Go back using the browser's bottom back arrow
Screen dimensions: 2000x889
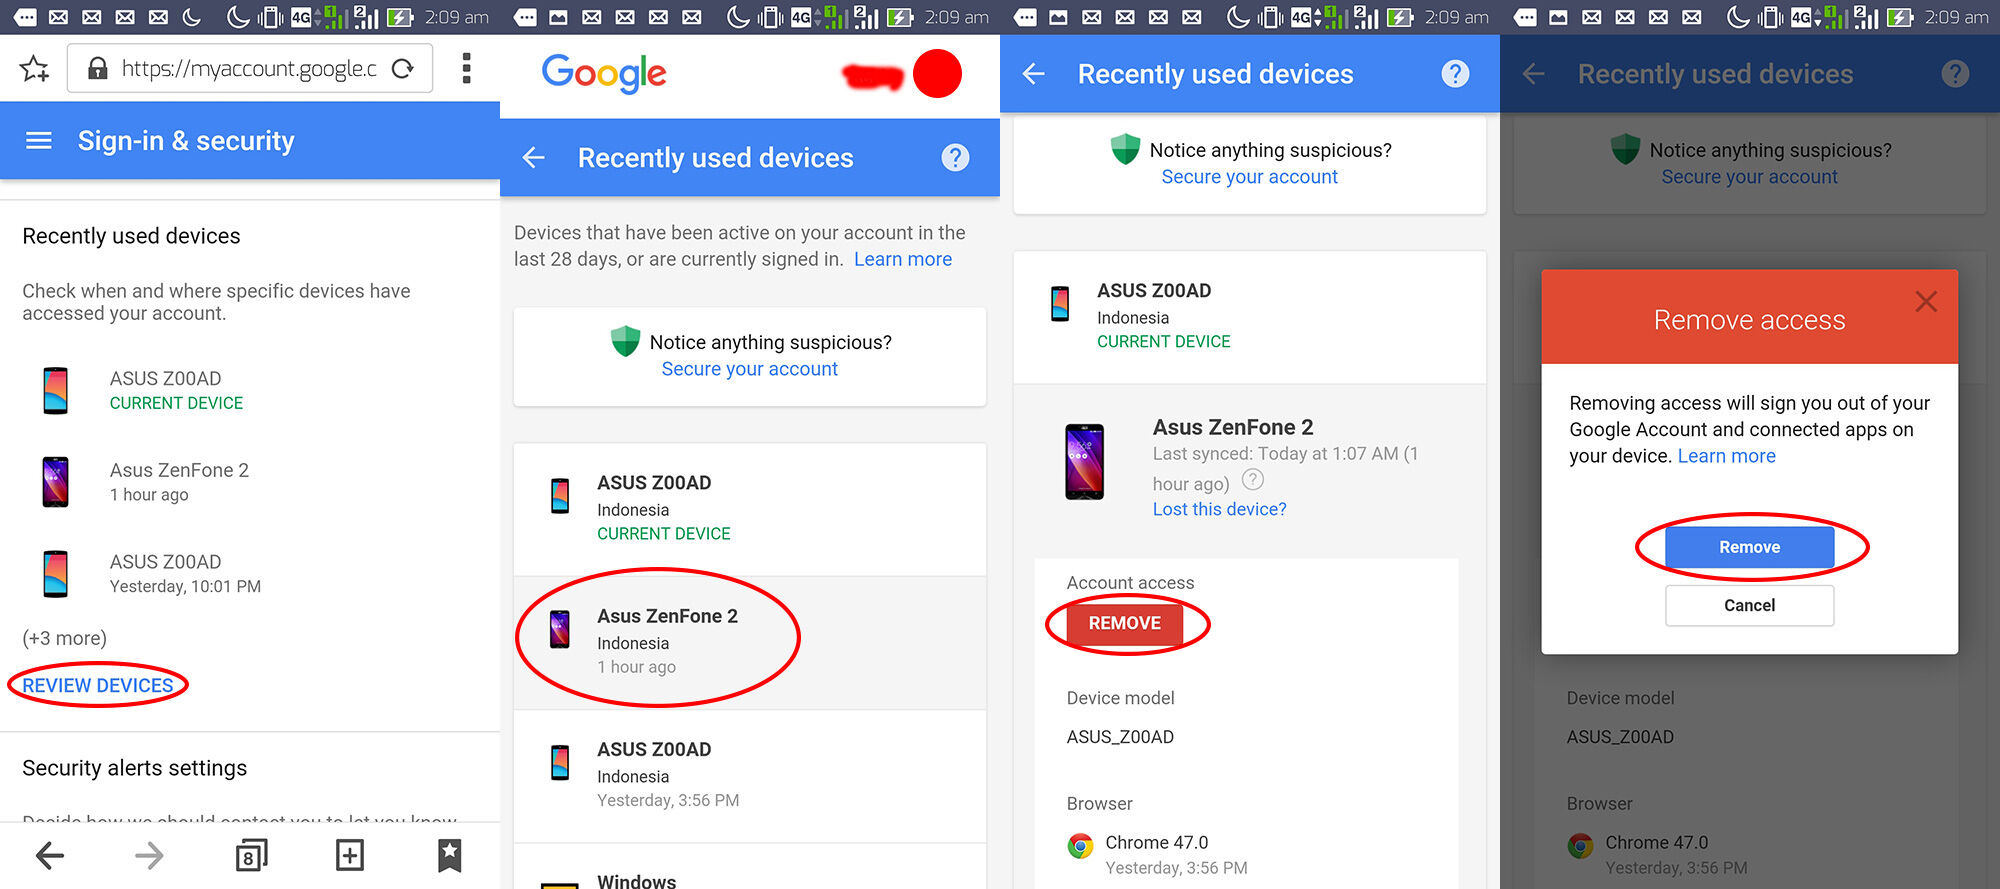[50, 855]
